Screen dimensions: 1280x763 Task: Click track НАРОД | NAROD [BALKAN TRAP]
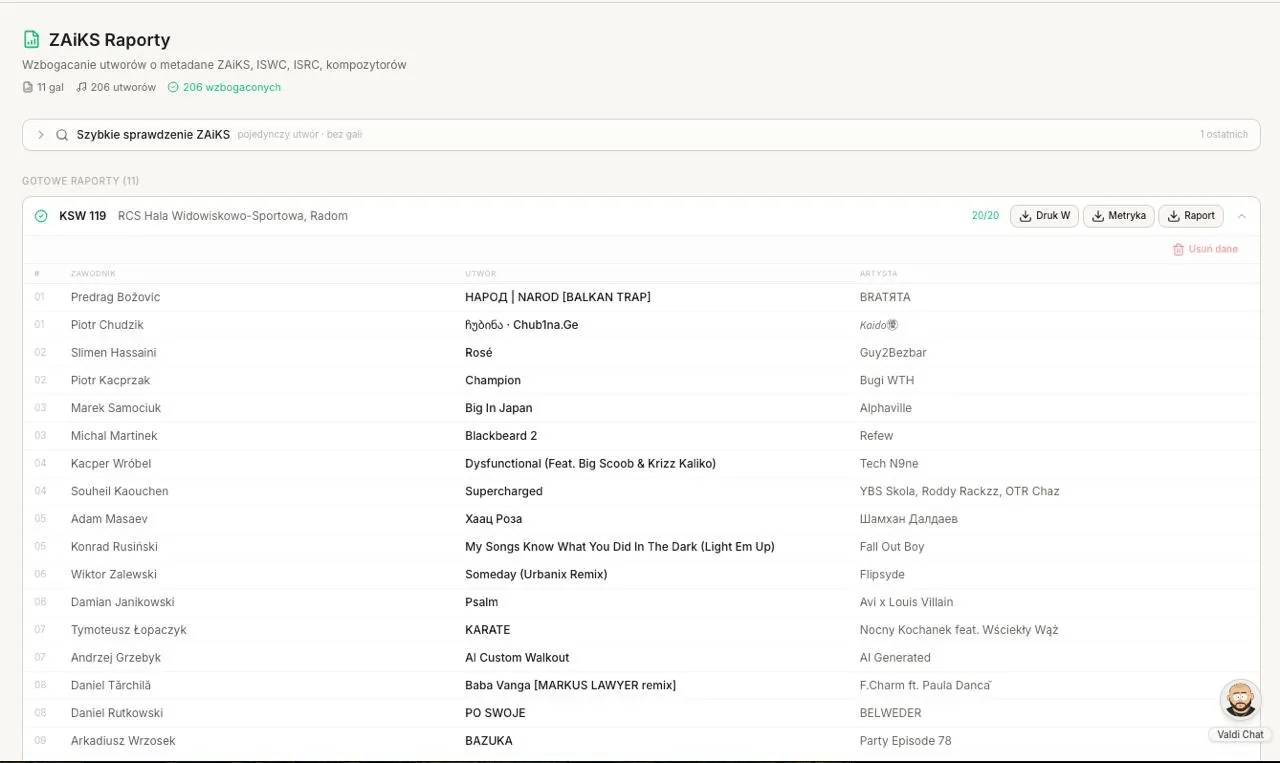[x=558, y=297]
